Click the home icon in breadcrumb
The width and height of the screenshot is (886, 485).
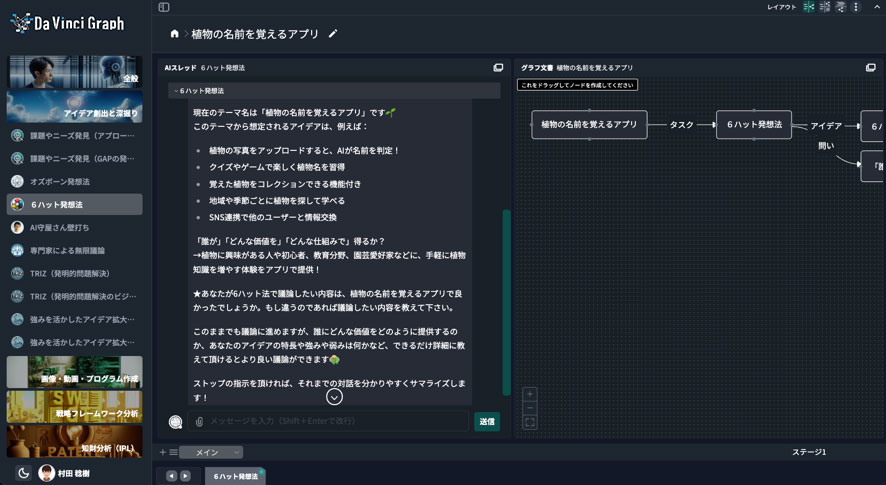[175, 34]
